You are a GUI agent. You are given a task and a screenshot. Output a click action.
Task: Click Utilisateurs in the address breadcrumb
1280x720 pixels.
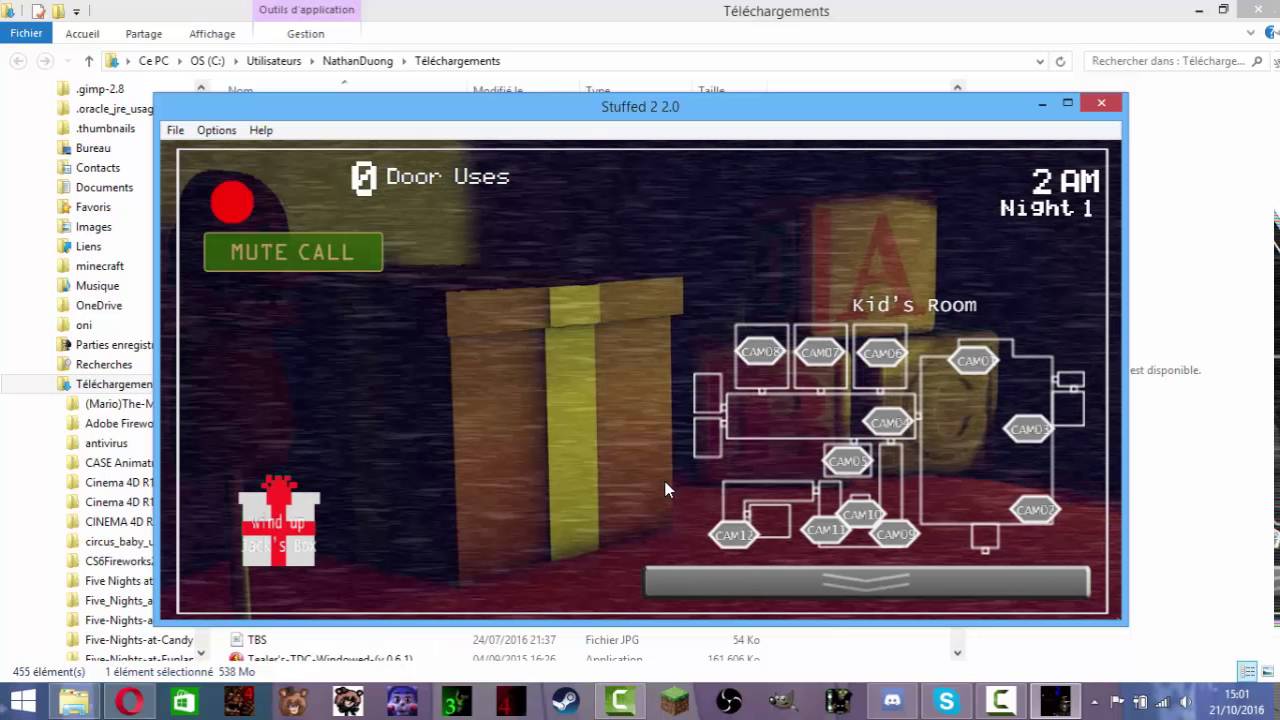(x=274, y=61)
